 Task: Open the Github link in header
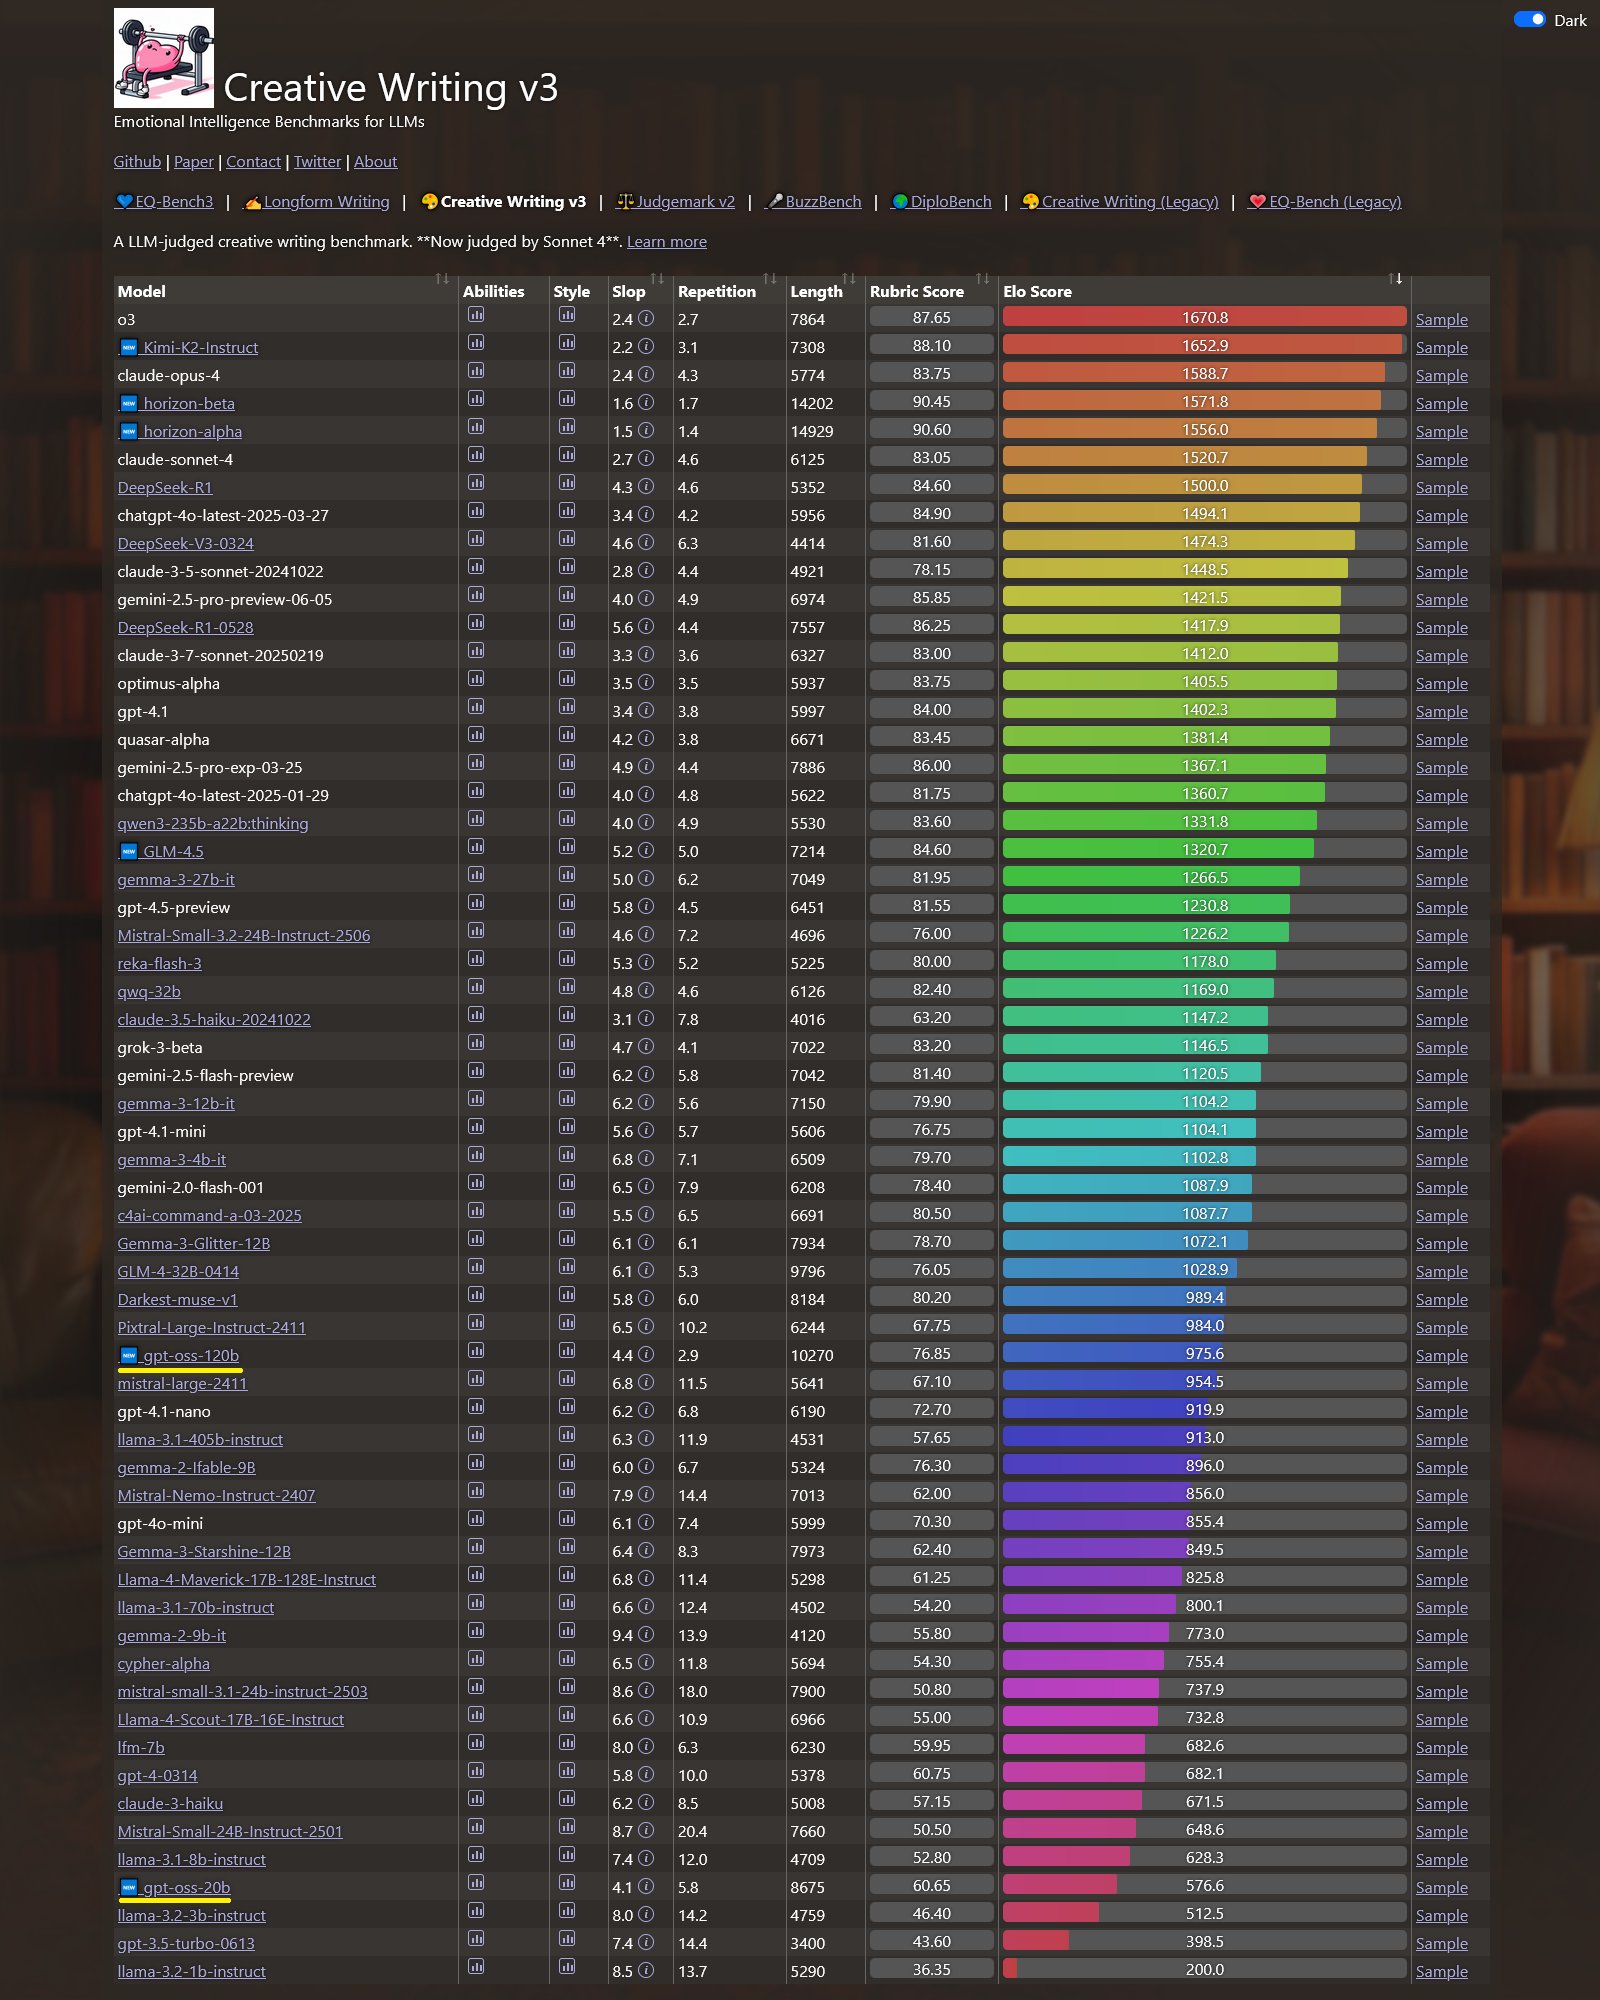(137, 162)
